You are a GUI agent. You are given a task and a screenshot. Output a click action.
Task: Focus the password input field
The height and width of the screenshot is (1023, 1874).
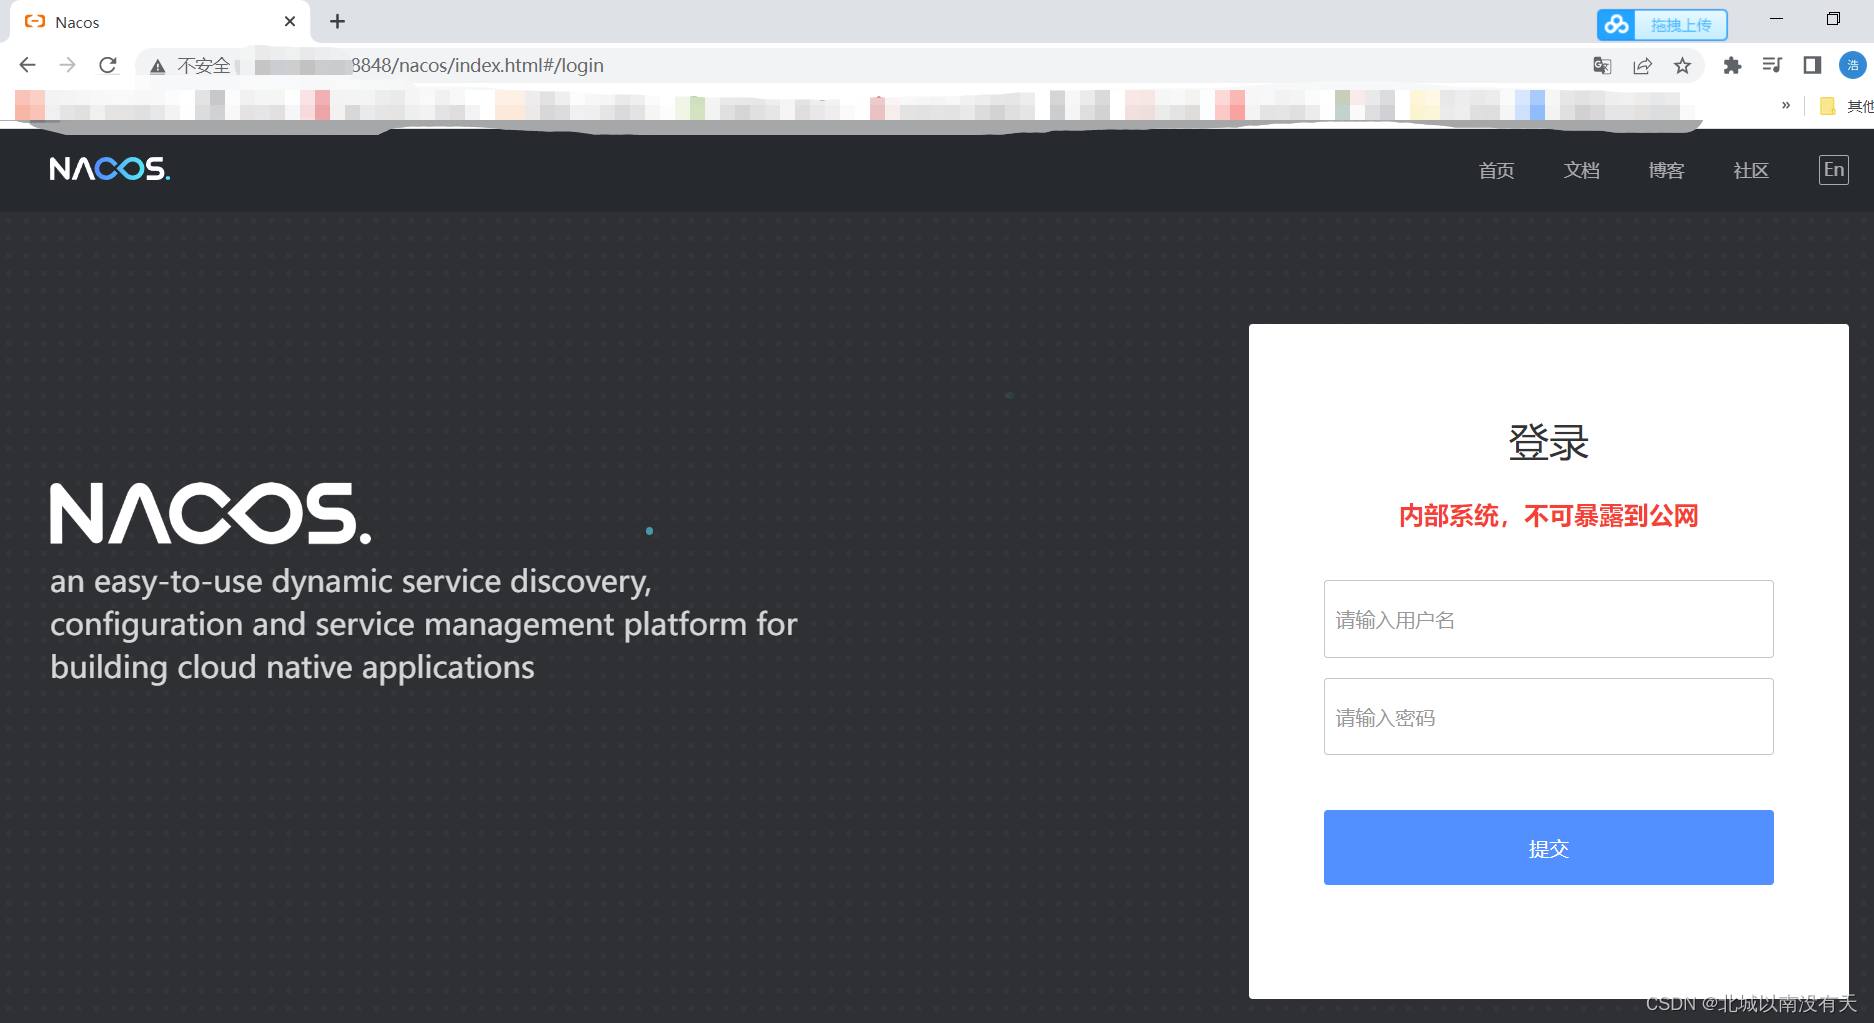(x=1549, y=717)
